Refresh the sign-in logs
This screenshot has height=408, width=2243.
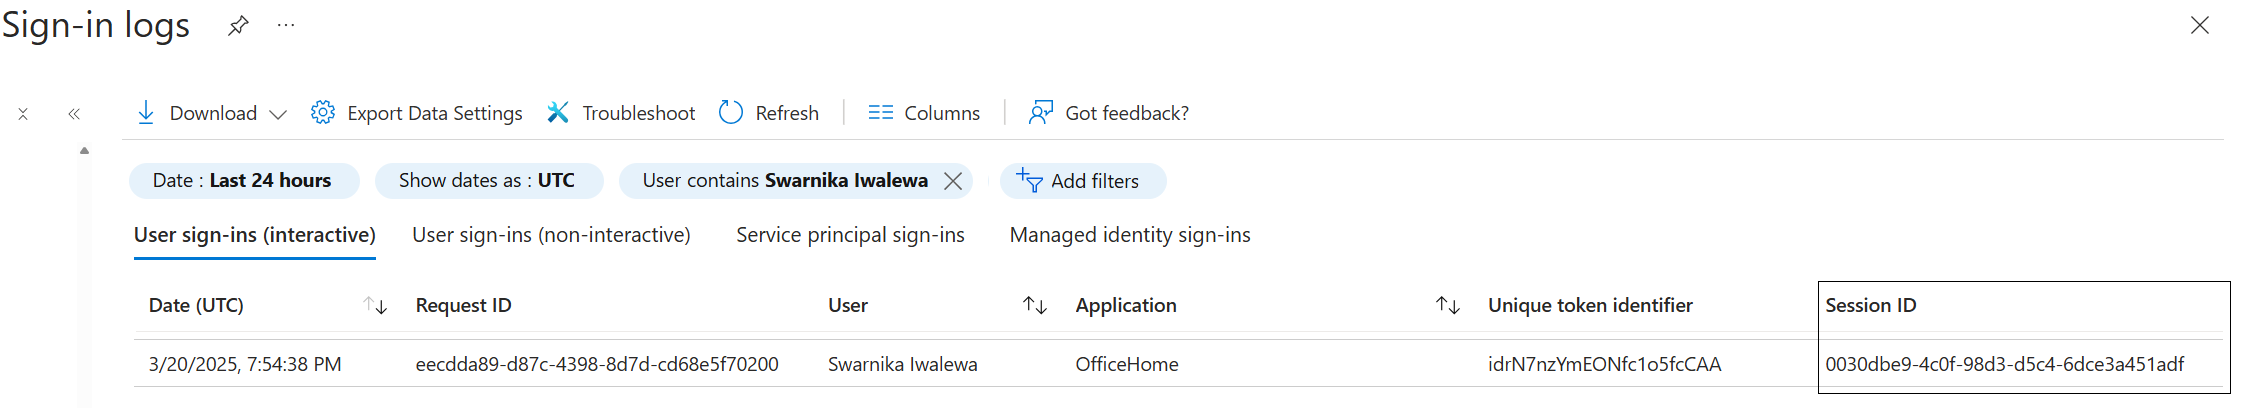[731, 113]
